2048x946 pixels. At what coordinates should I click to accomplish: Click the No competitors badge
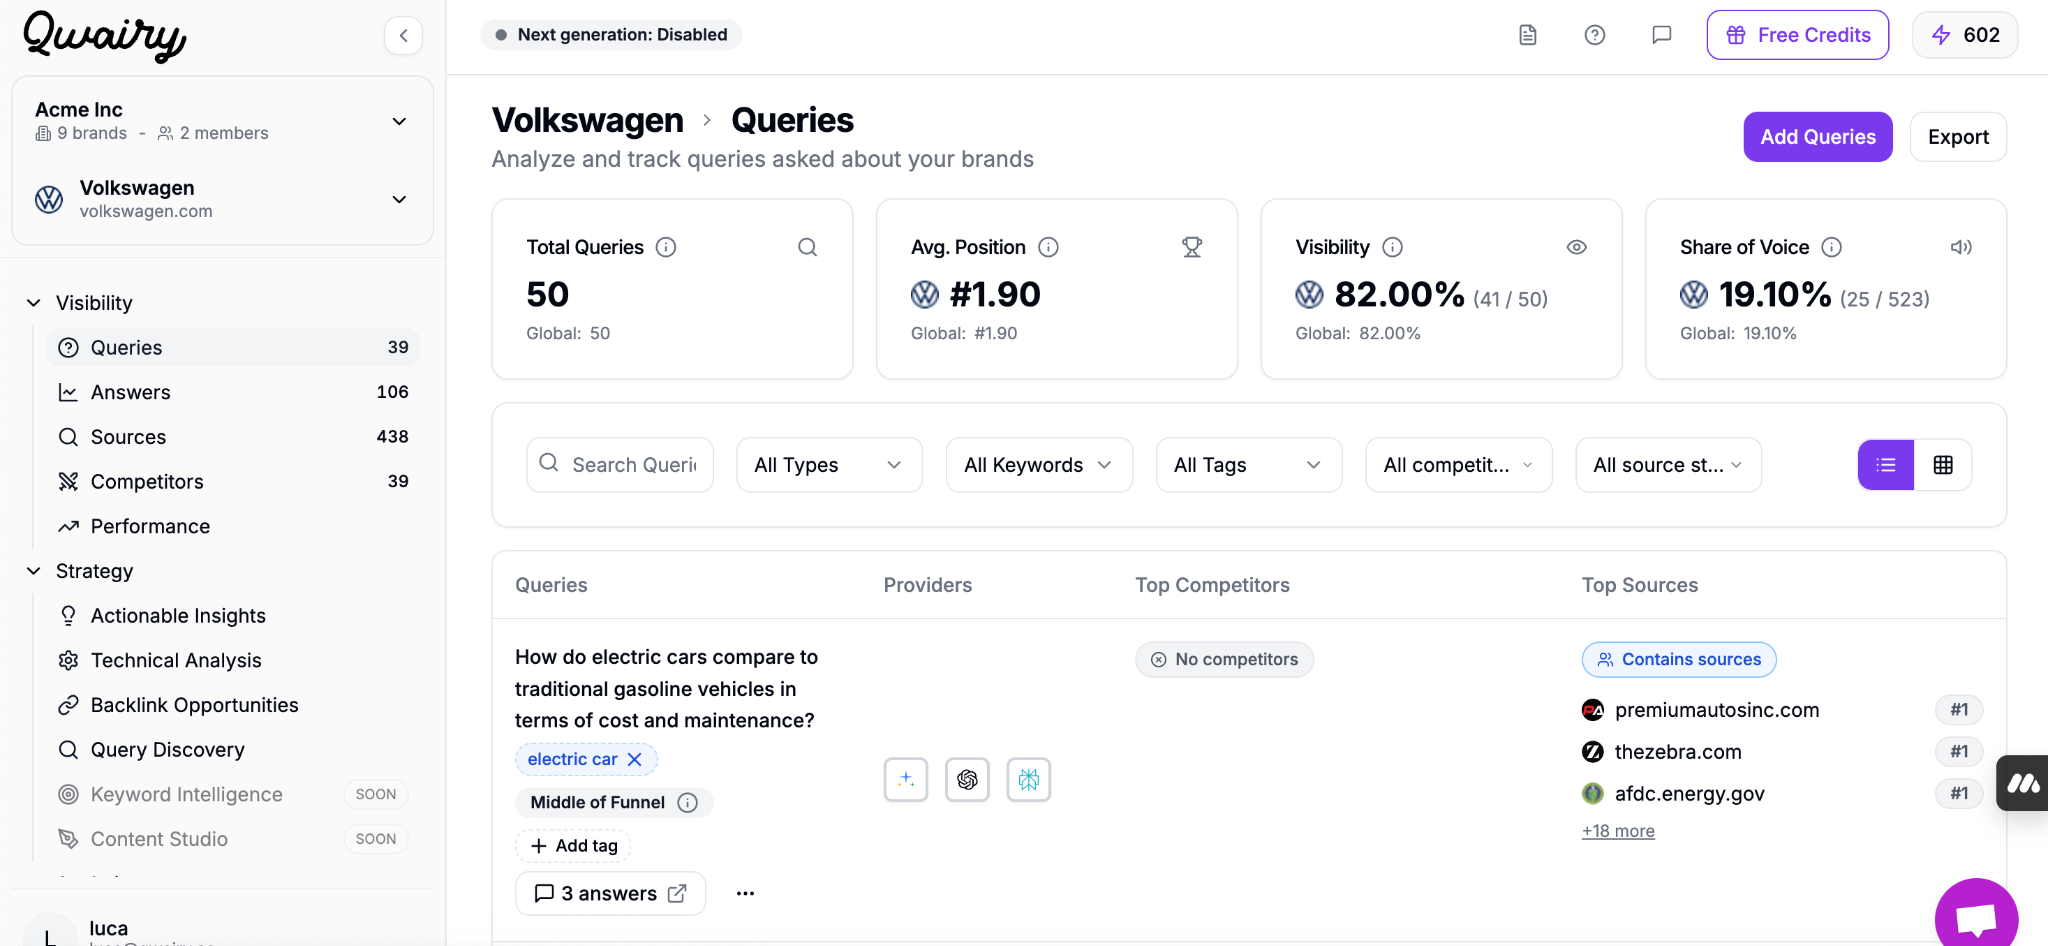click(x=1224, y=659)
